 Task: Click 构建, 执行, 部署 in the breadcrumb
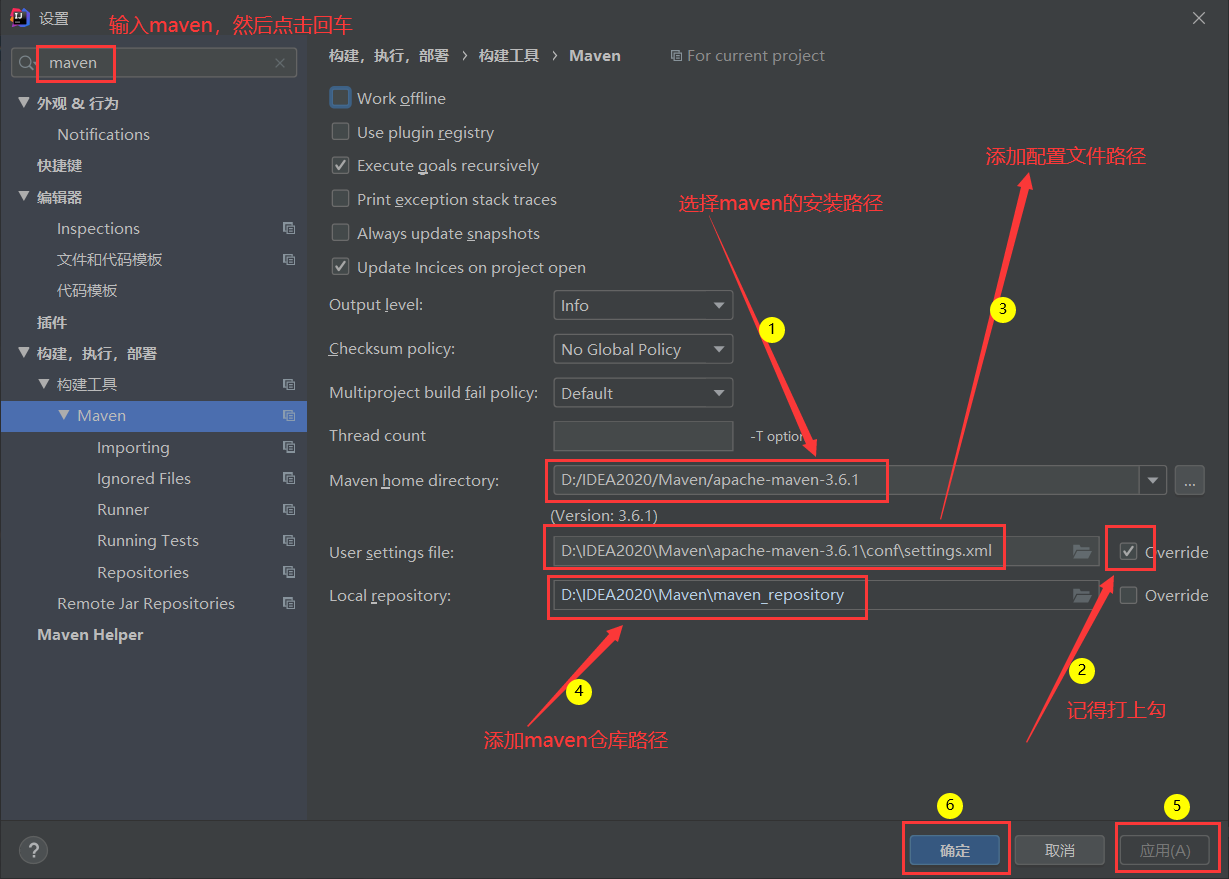coord(389,56)
